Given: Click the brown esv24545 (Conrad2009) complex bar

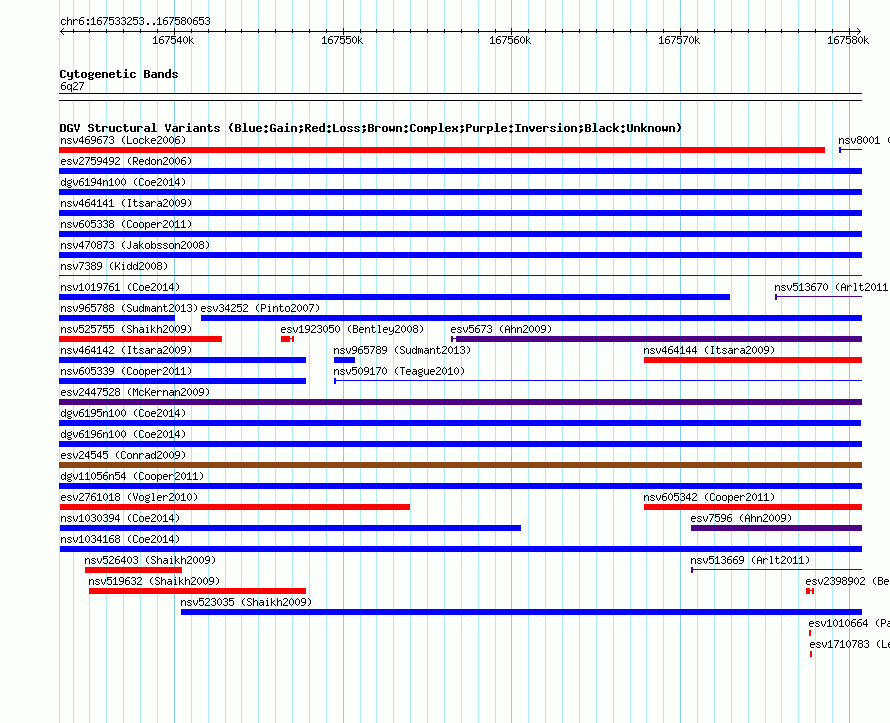Looking at the screenshot, I should click(460, 465).
